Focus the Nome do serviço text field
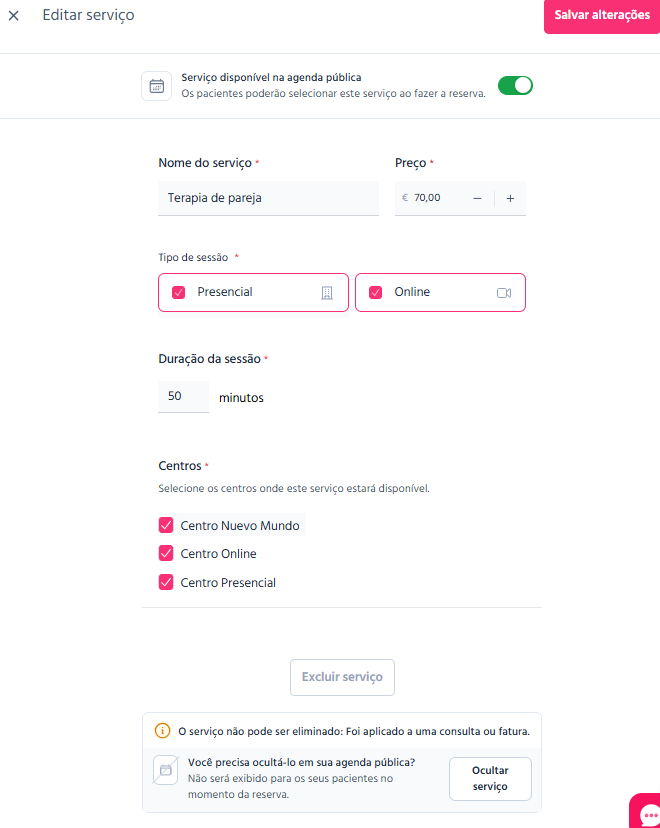This screenshot has width=660, height=828. tap(268, 198)
